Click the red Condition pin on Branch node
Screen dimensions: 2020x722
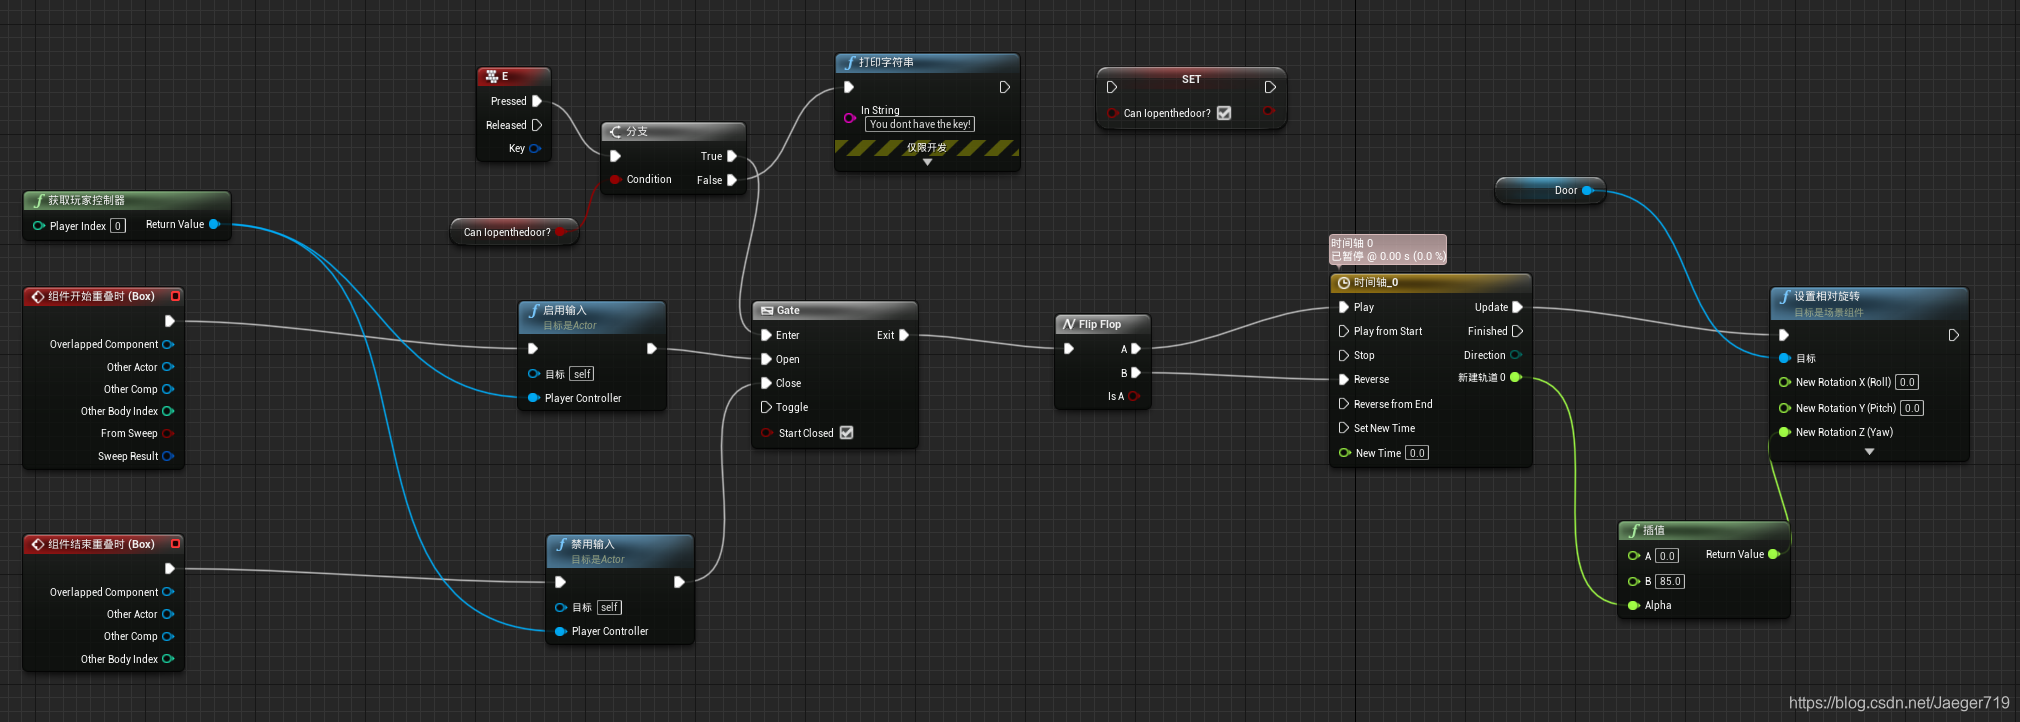click(616, 180)
